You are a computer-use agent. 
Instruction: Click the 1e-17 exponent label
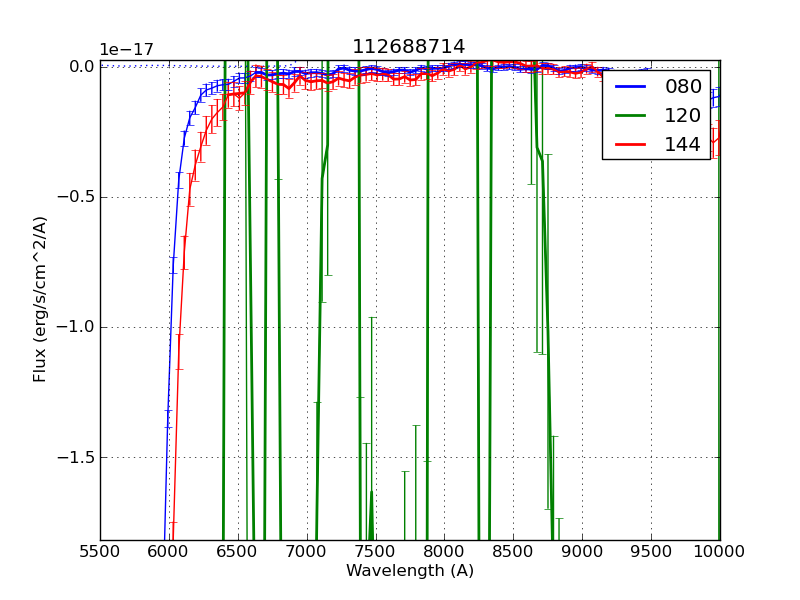point(127,50)
